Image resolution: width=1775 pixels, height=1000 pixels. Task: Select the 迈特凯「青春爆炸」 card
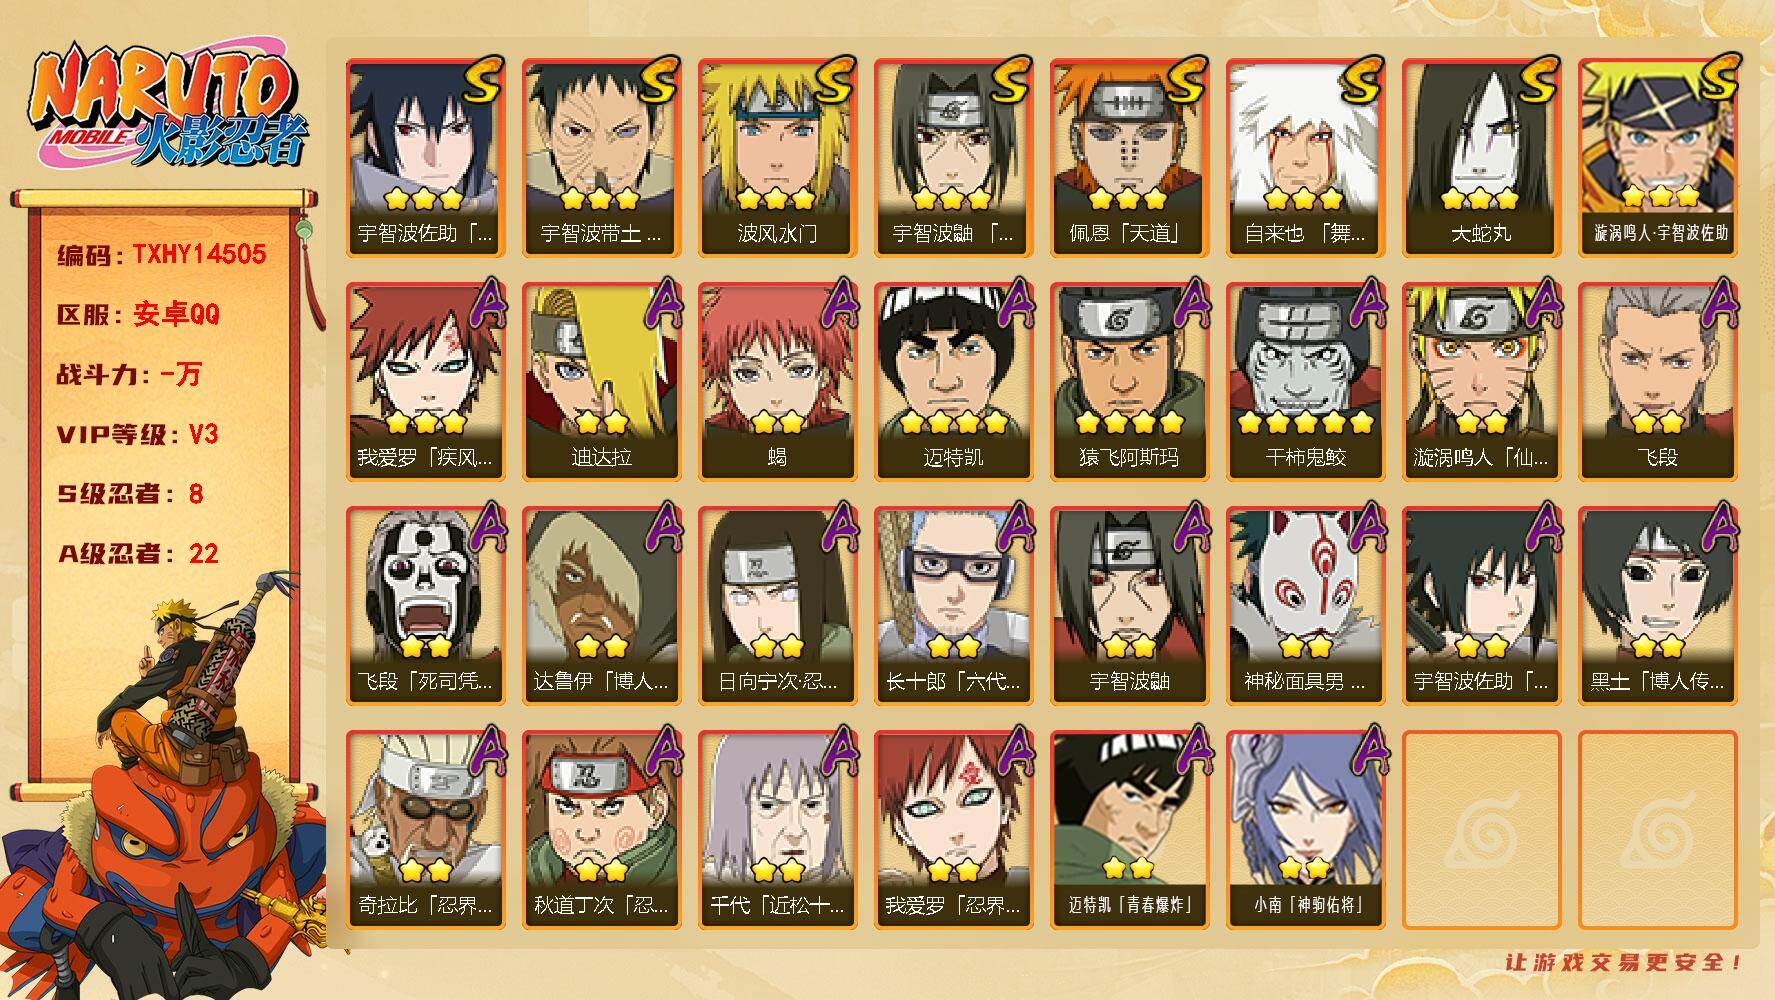(x=1129, y=829)
